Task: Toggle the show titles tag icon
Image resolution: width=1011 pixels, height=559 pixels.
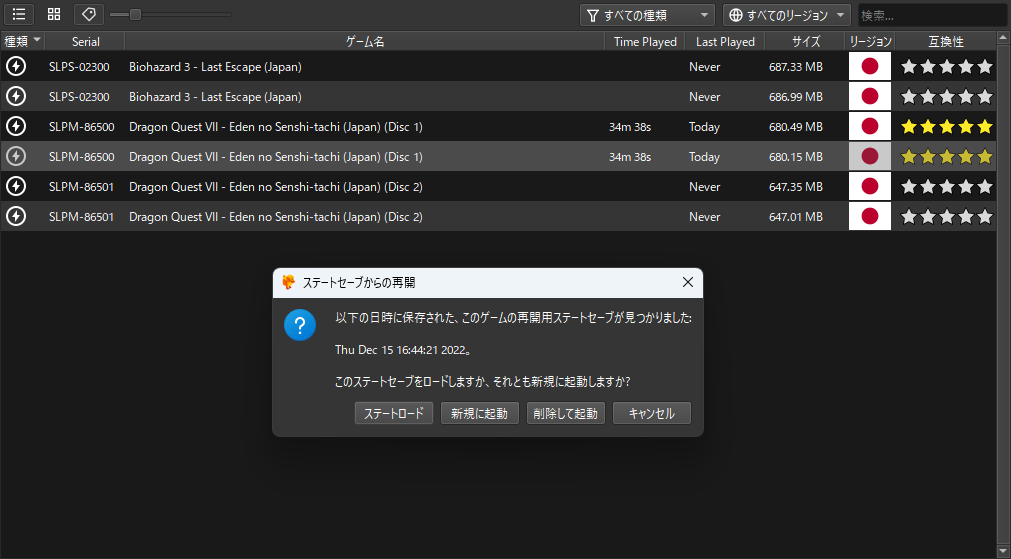Action: coord(89,14)
